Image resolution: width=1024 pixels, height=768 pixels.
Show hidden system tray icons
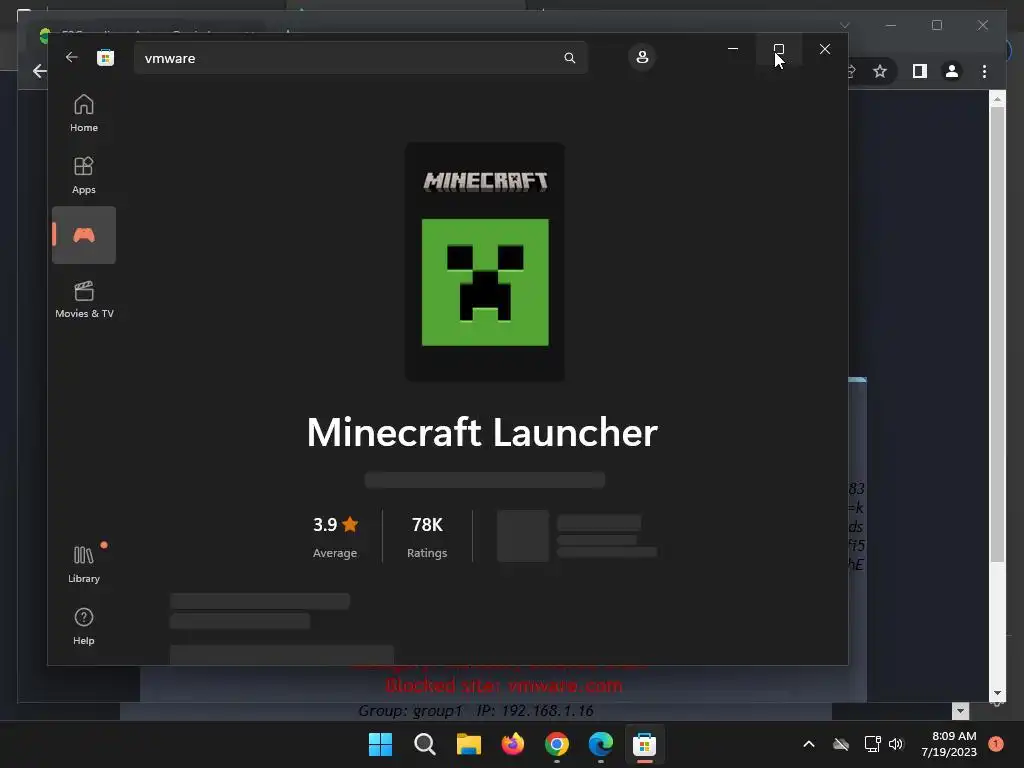(x=808, y=744)
